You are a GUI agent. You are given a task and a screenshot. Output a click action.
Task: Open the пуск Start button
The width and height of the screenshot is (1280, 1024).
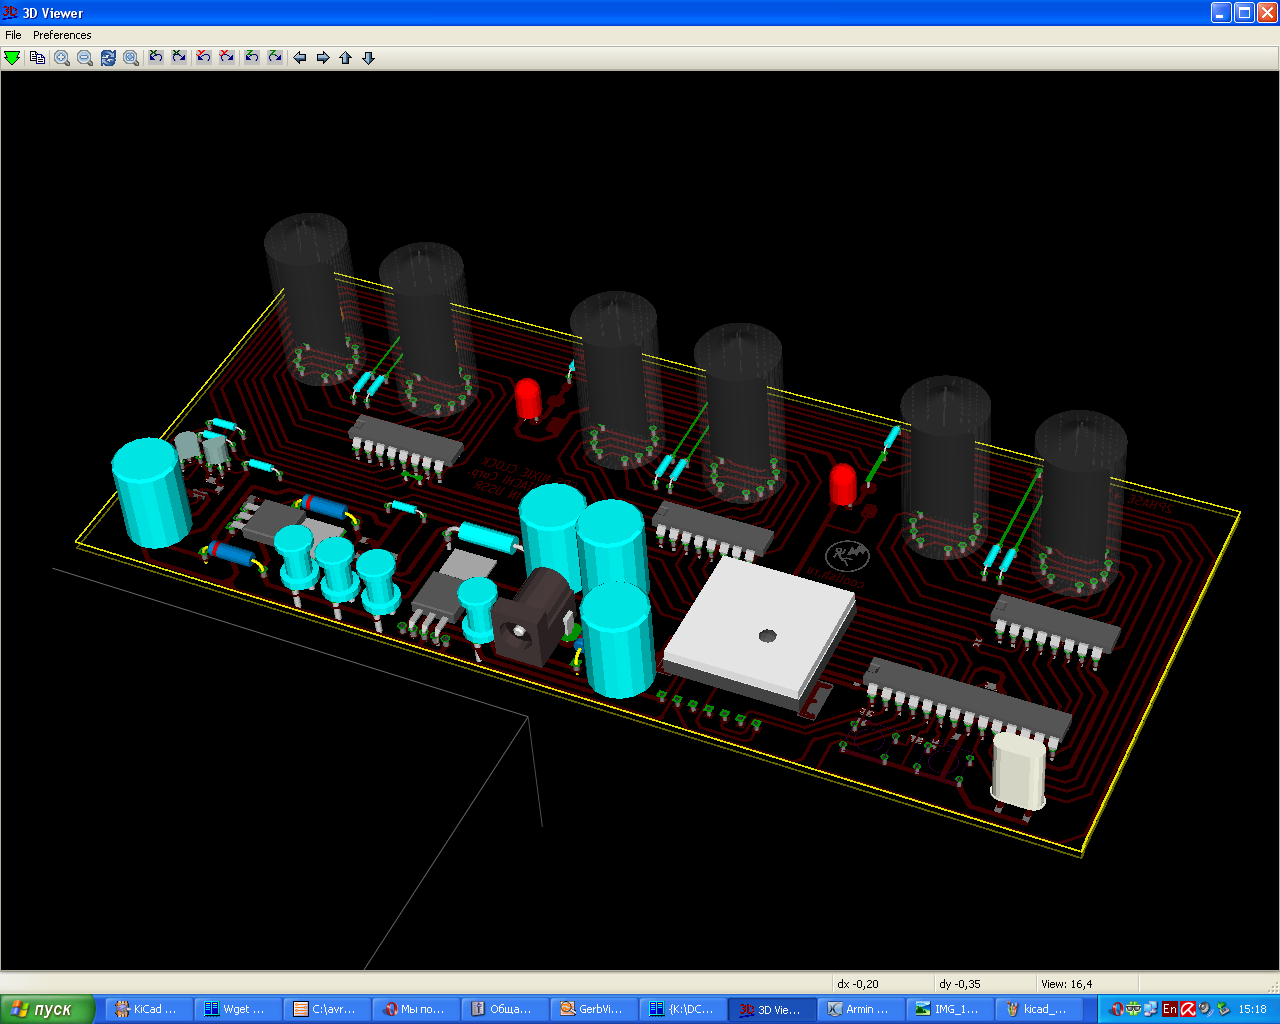(x=47, y=1009)
